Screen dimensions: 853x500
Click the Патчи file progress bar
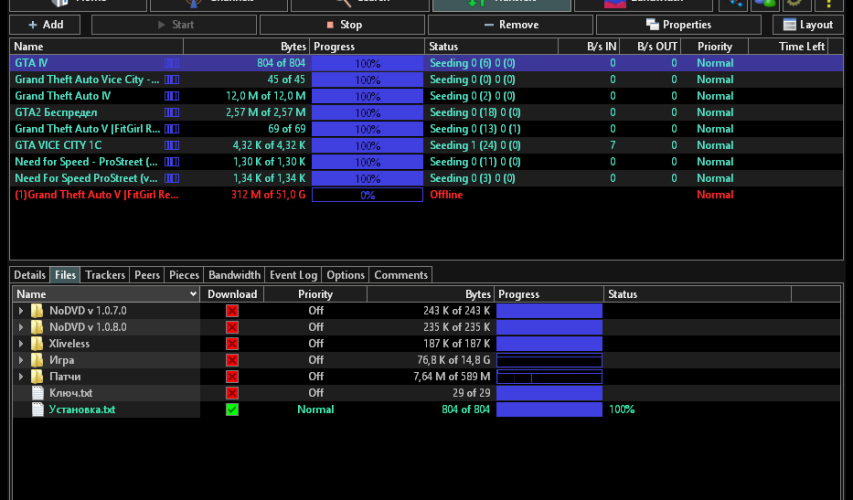pos(549,376)
